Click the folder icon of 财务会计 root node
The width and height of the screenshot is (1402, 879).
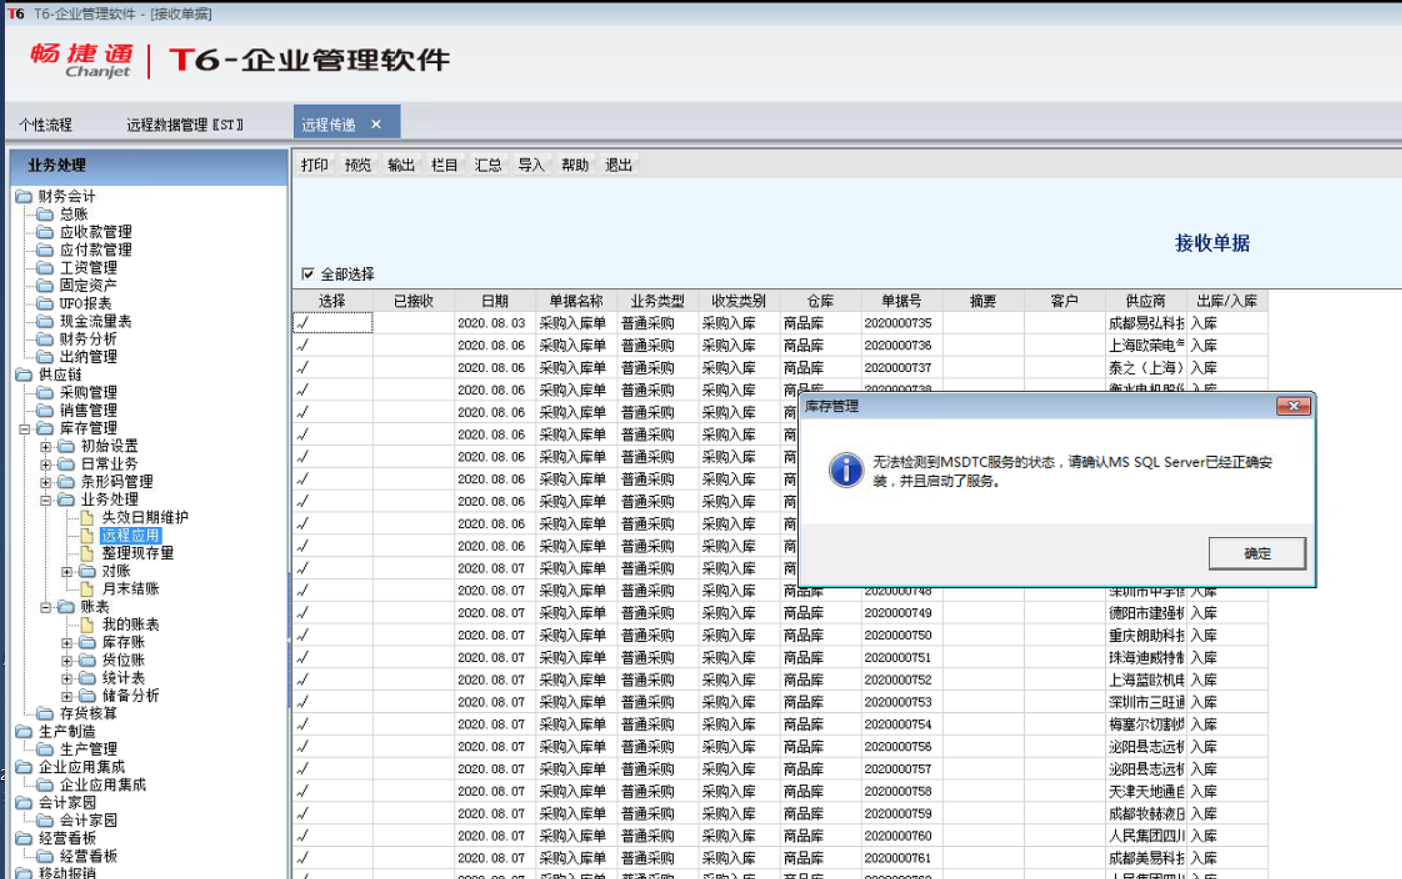click(24, 196)
